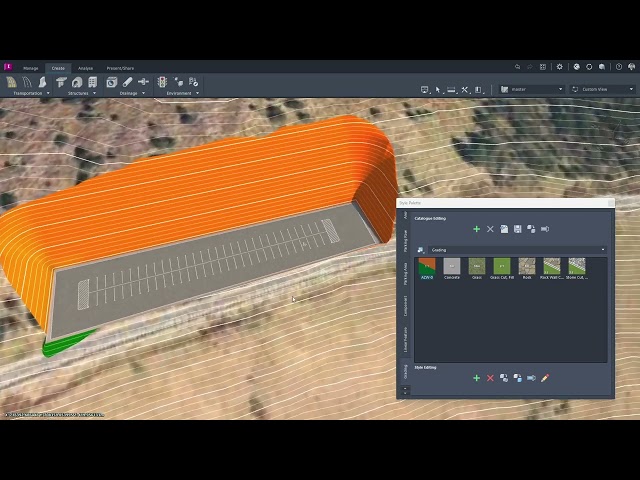Open the Analyze tab
This screenshot has width=640, height=480.
(x=85, y=68)
